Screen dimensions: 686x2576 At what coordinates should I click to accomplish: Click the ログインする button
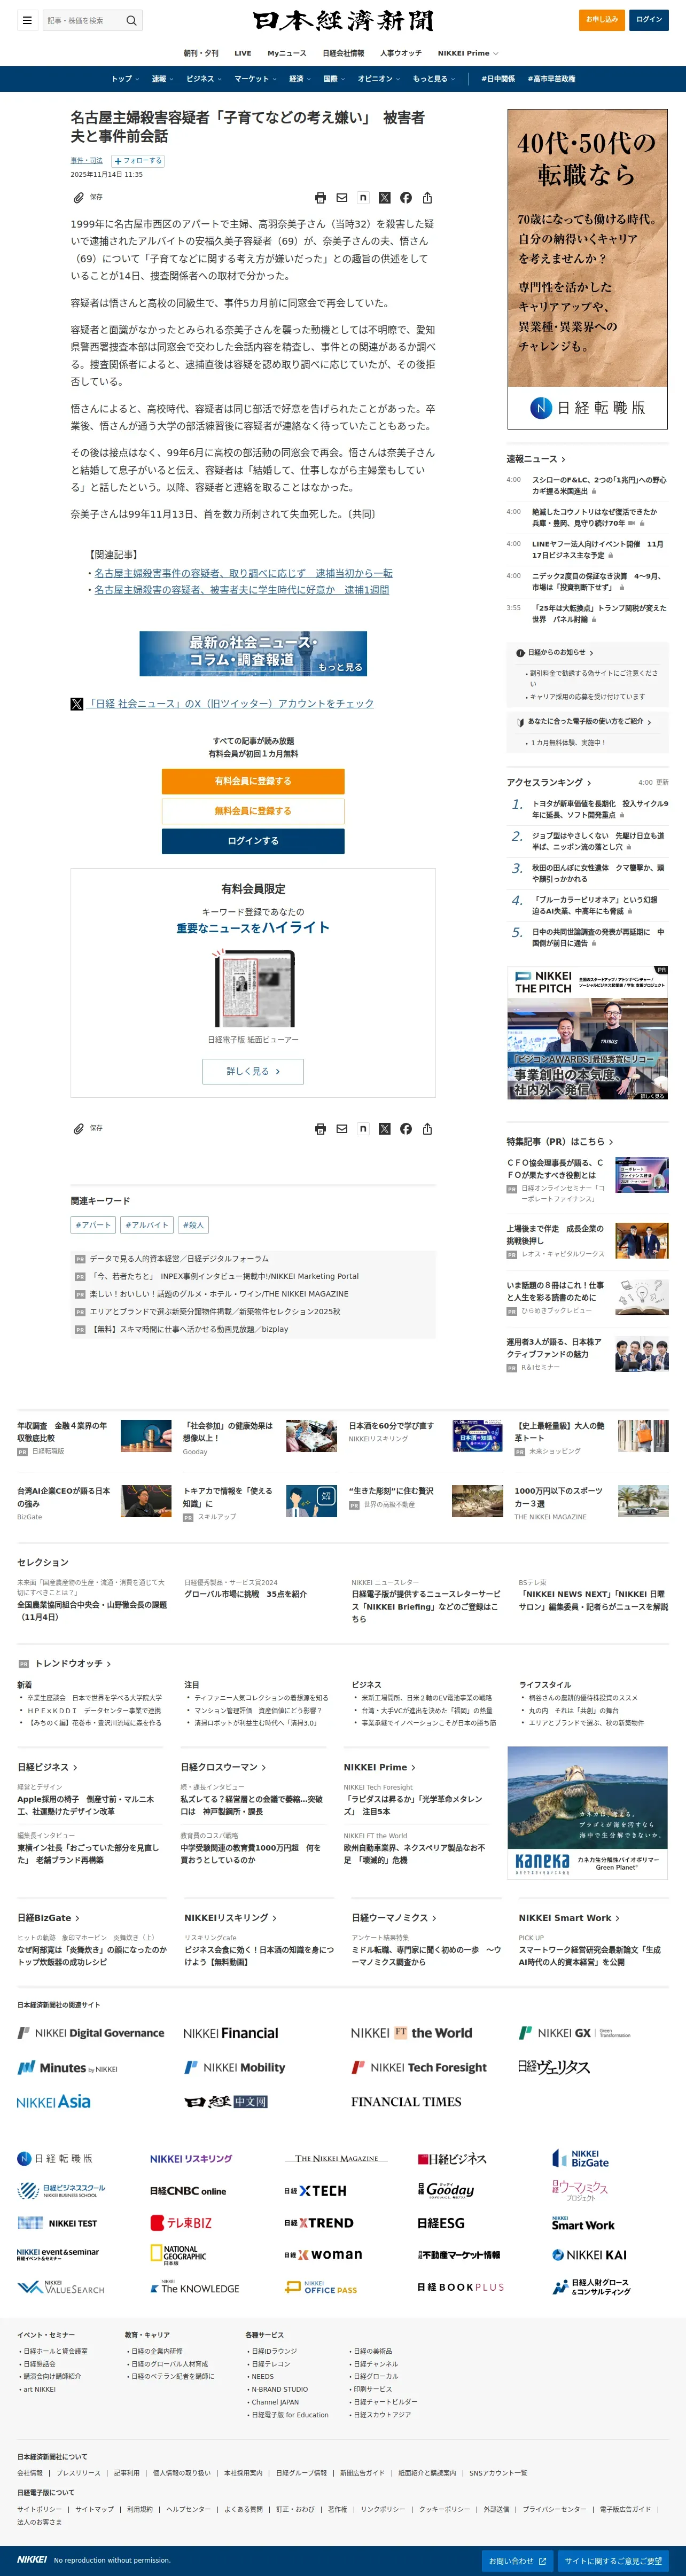[x=253, y=841]
